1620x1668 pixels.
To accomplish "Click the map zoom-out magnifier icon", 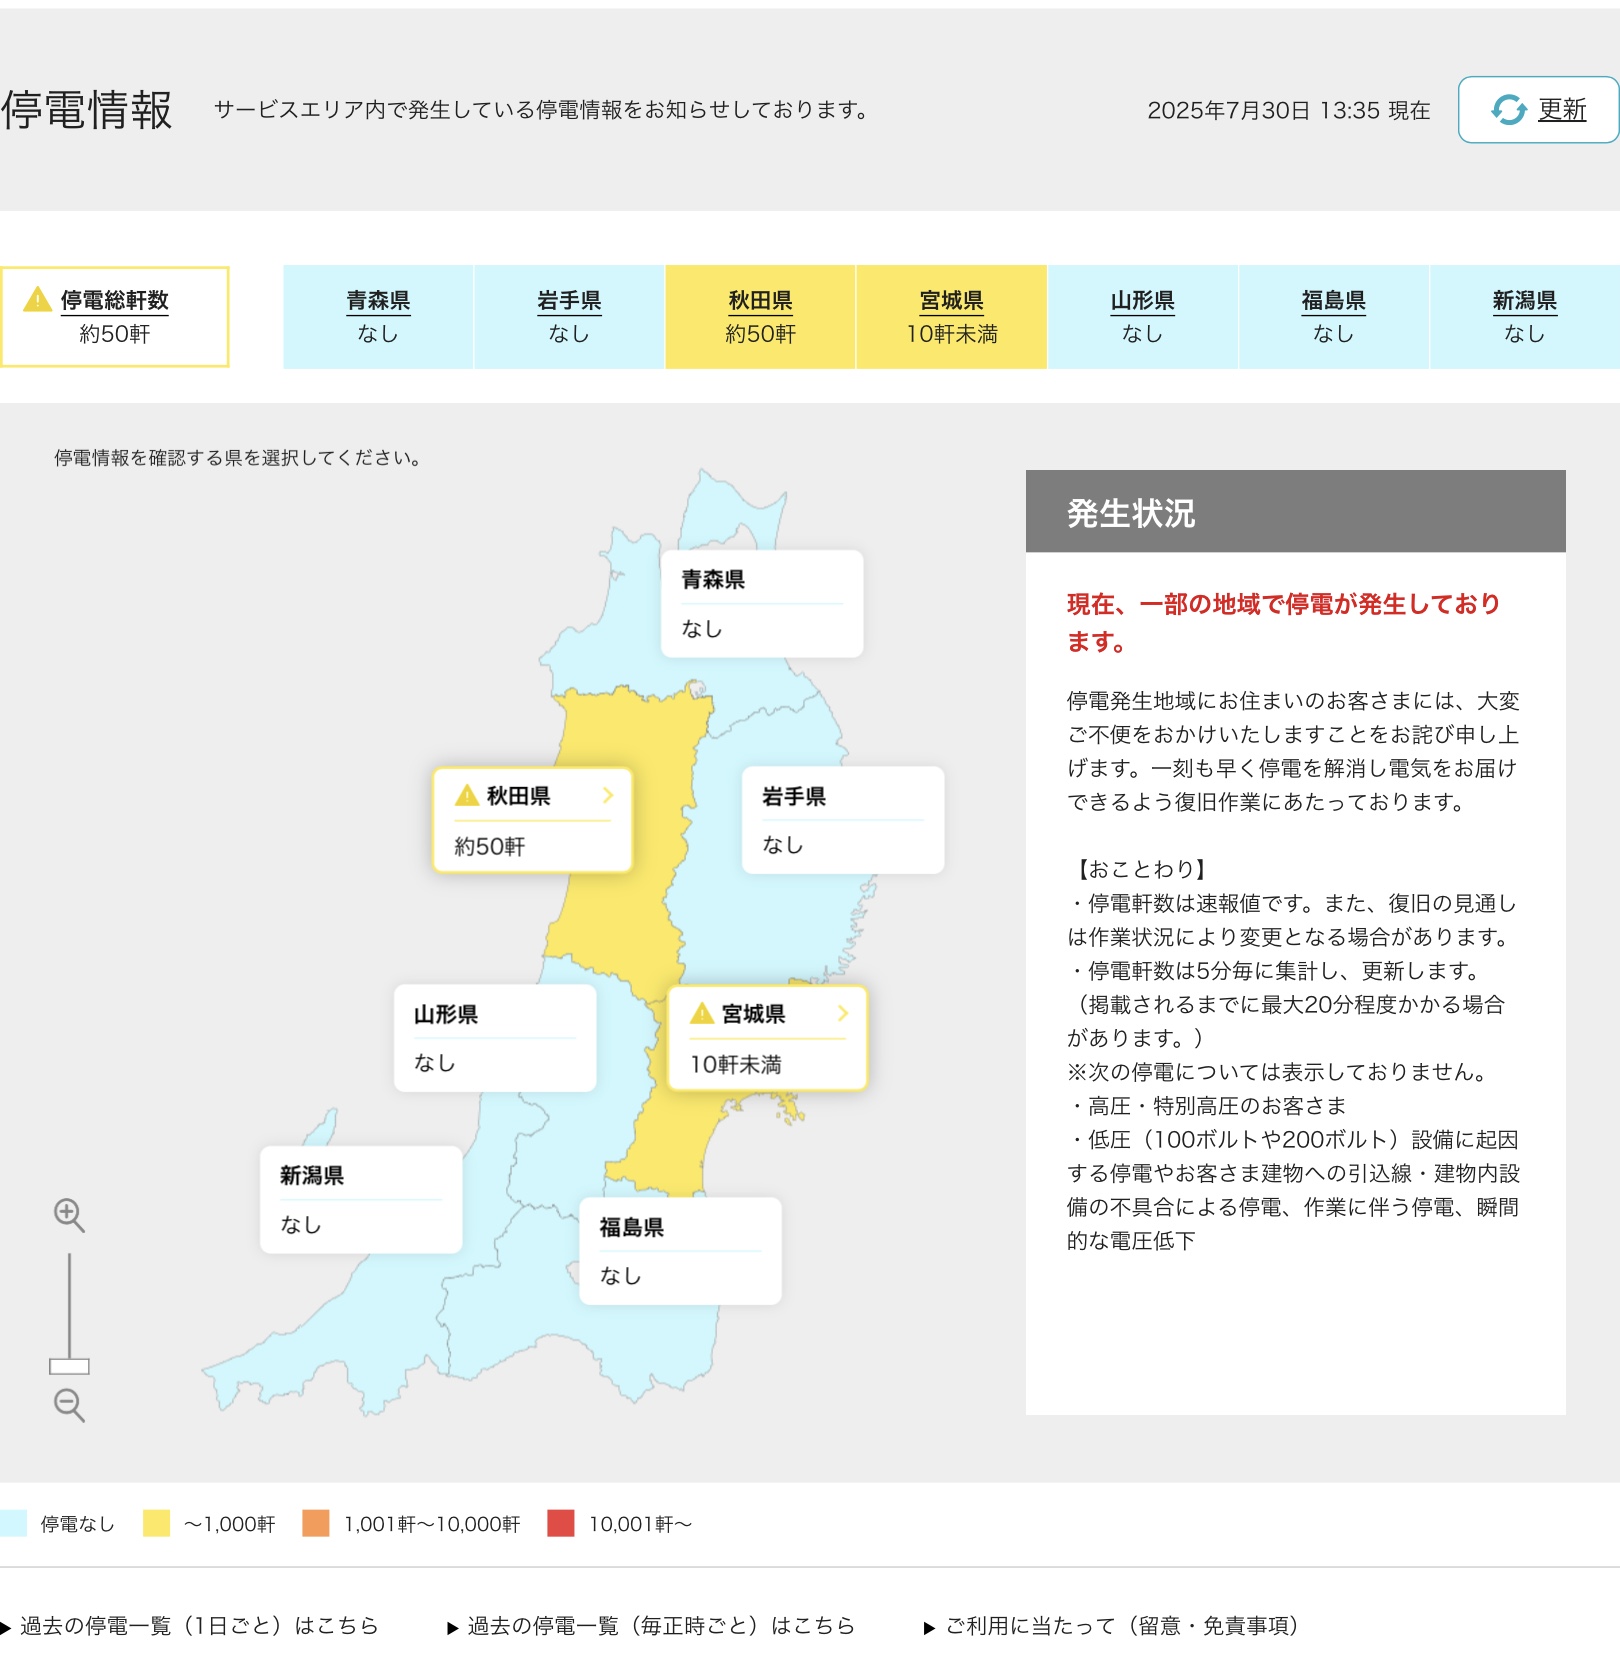I will [x=68, y=1404].
